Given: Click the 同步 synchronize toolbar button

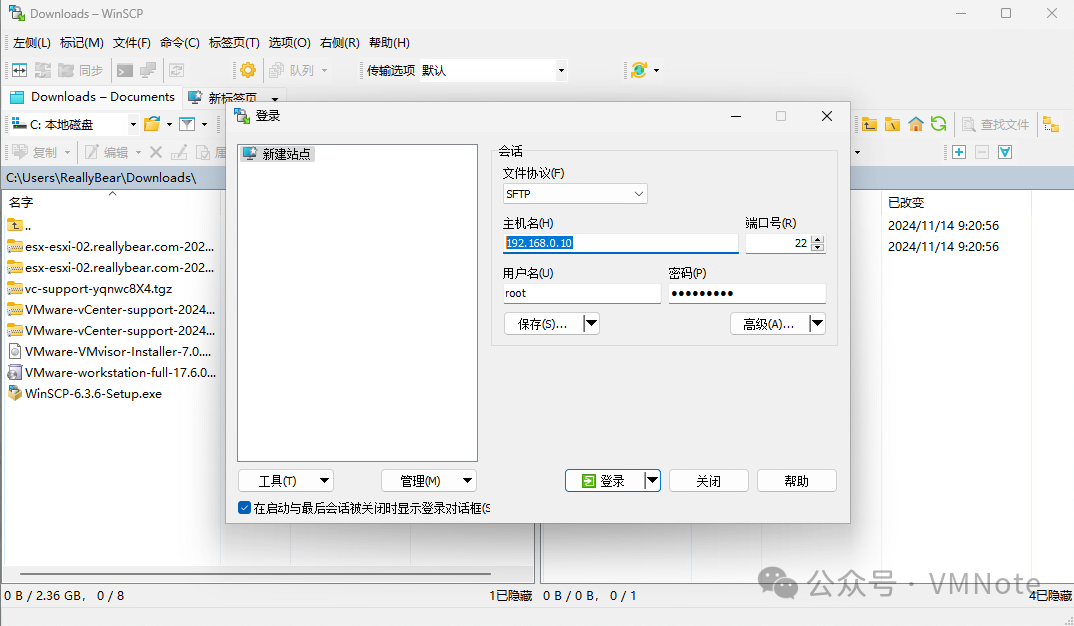Looking at the screenshot, I should click(x=81, y=70).
